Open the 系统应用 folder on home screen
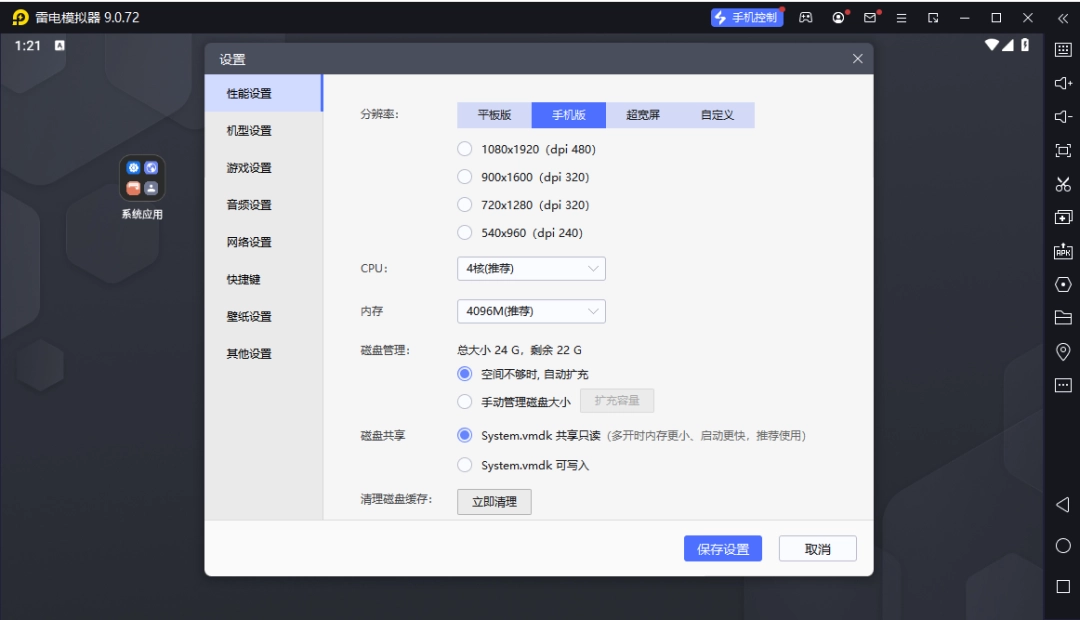Image resolution: width=1080 pixels, height=620 pixels. 142,178
